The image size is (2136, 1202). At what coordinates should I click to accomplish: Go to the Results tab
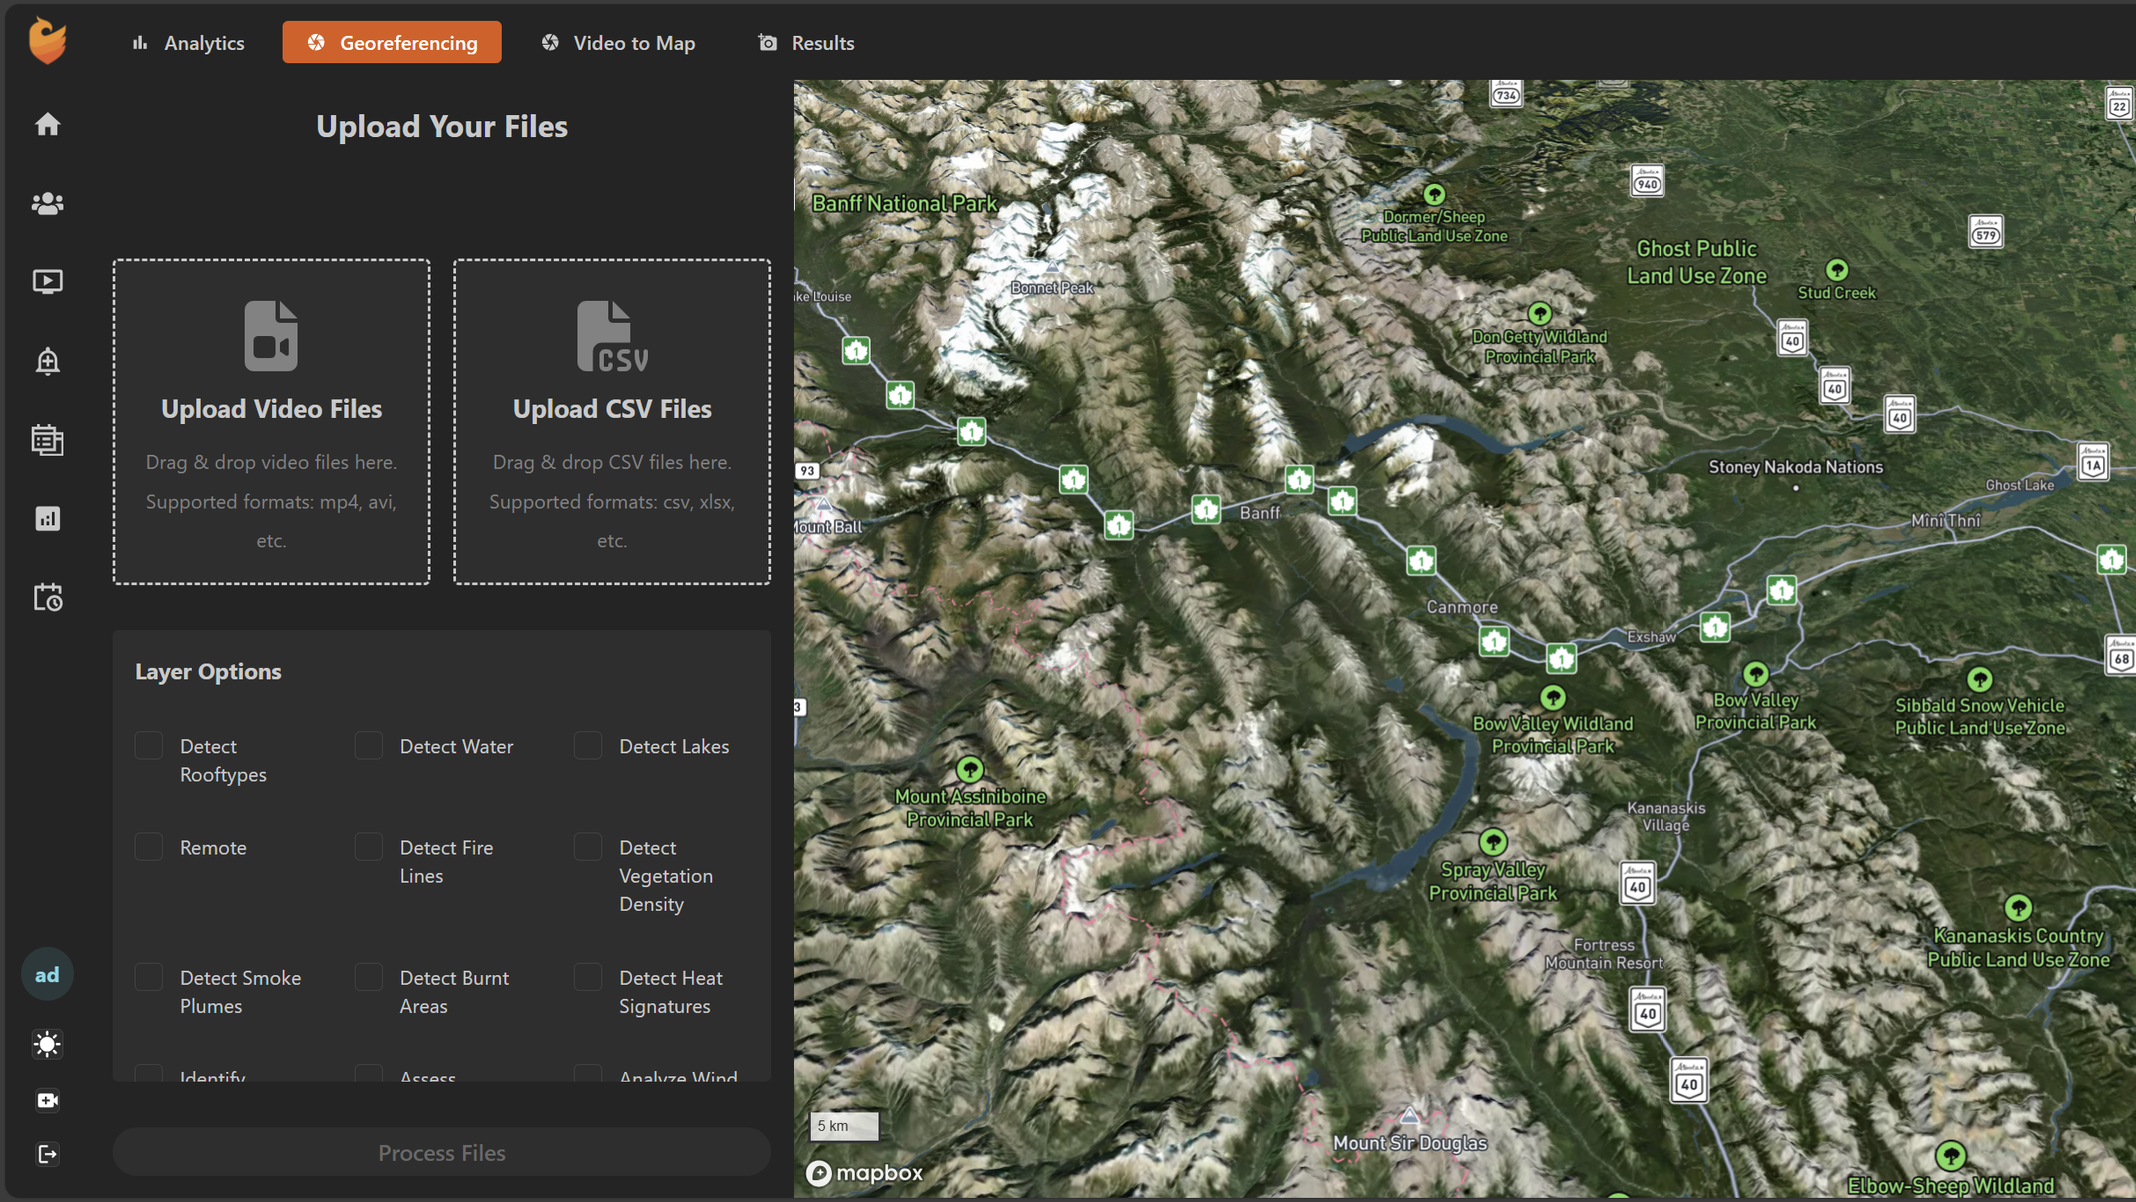(x=806, y=43)
